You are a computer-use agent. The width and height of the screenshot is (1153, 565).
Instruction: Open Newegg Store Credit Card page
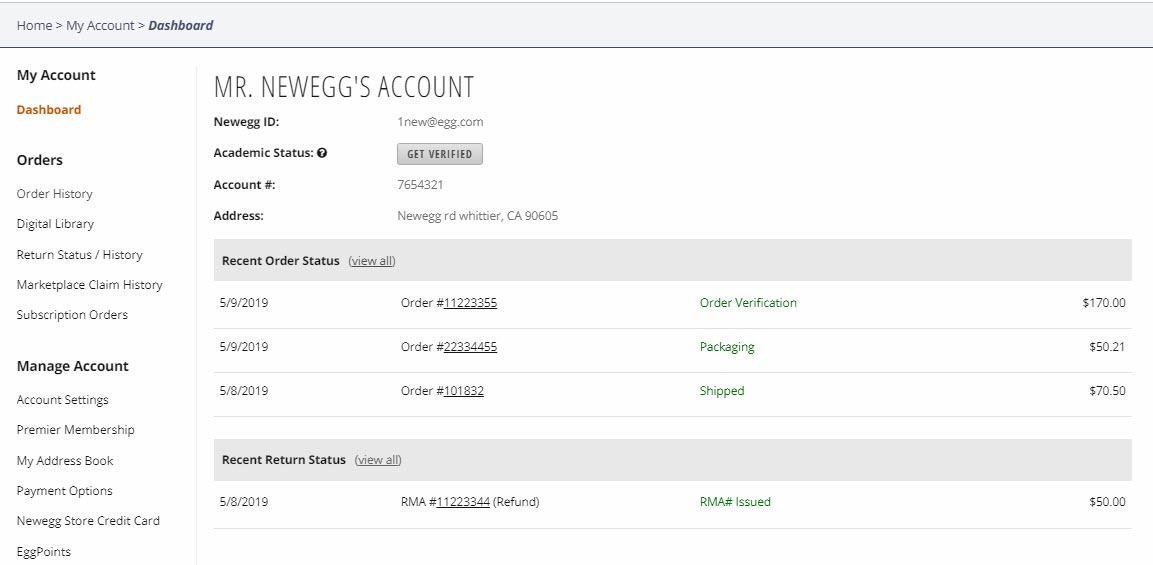click(88, 521)
